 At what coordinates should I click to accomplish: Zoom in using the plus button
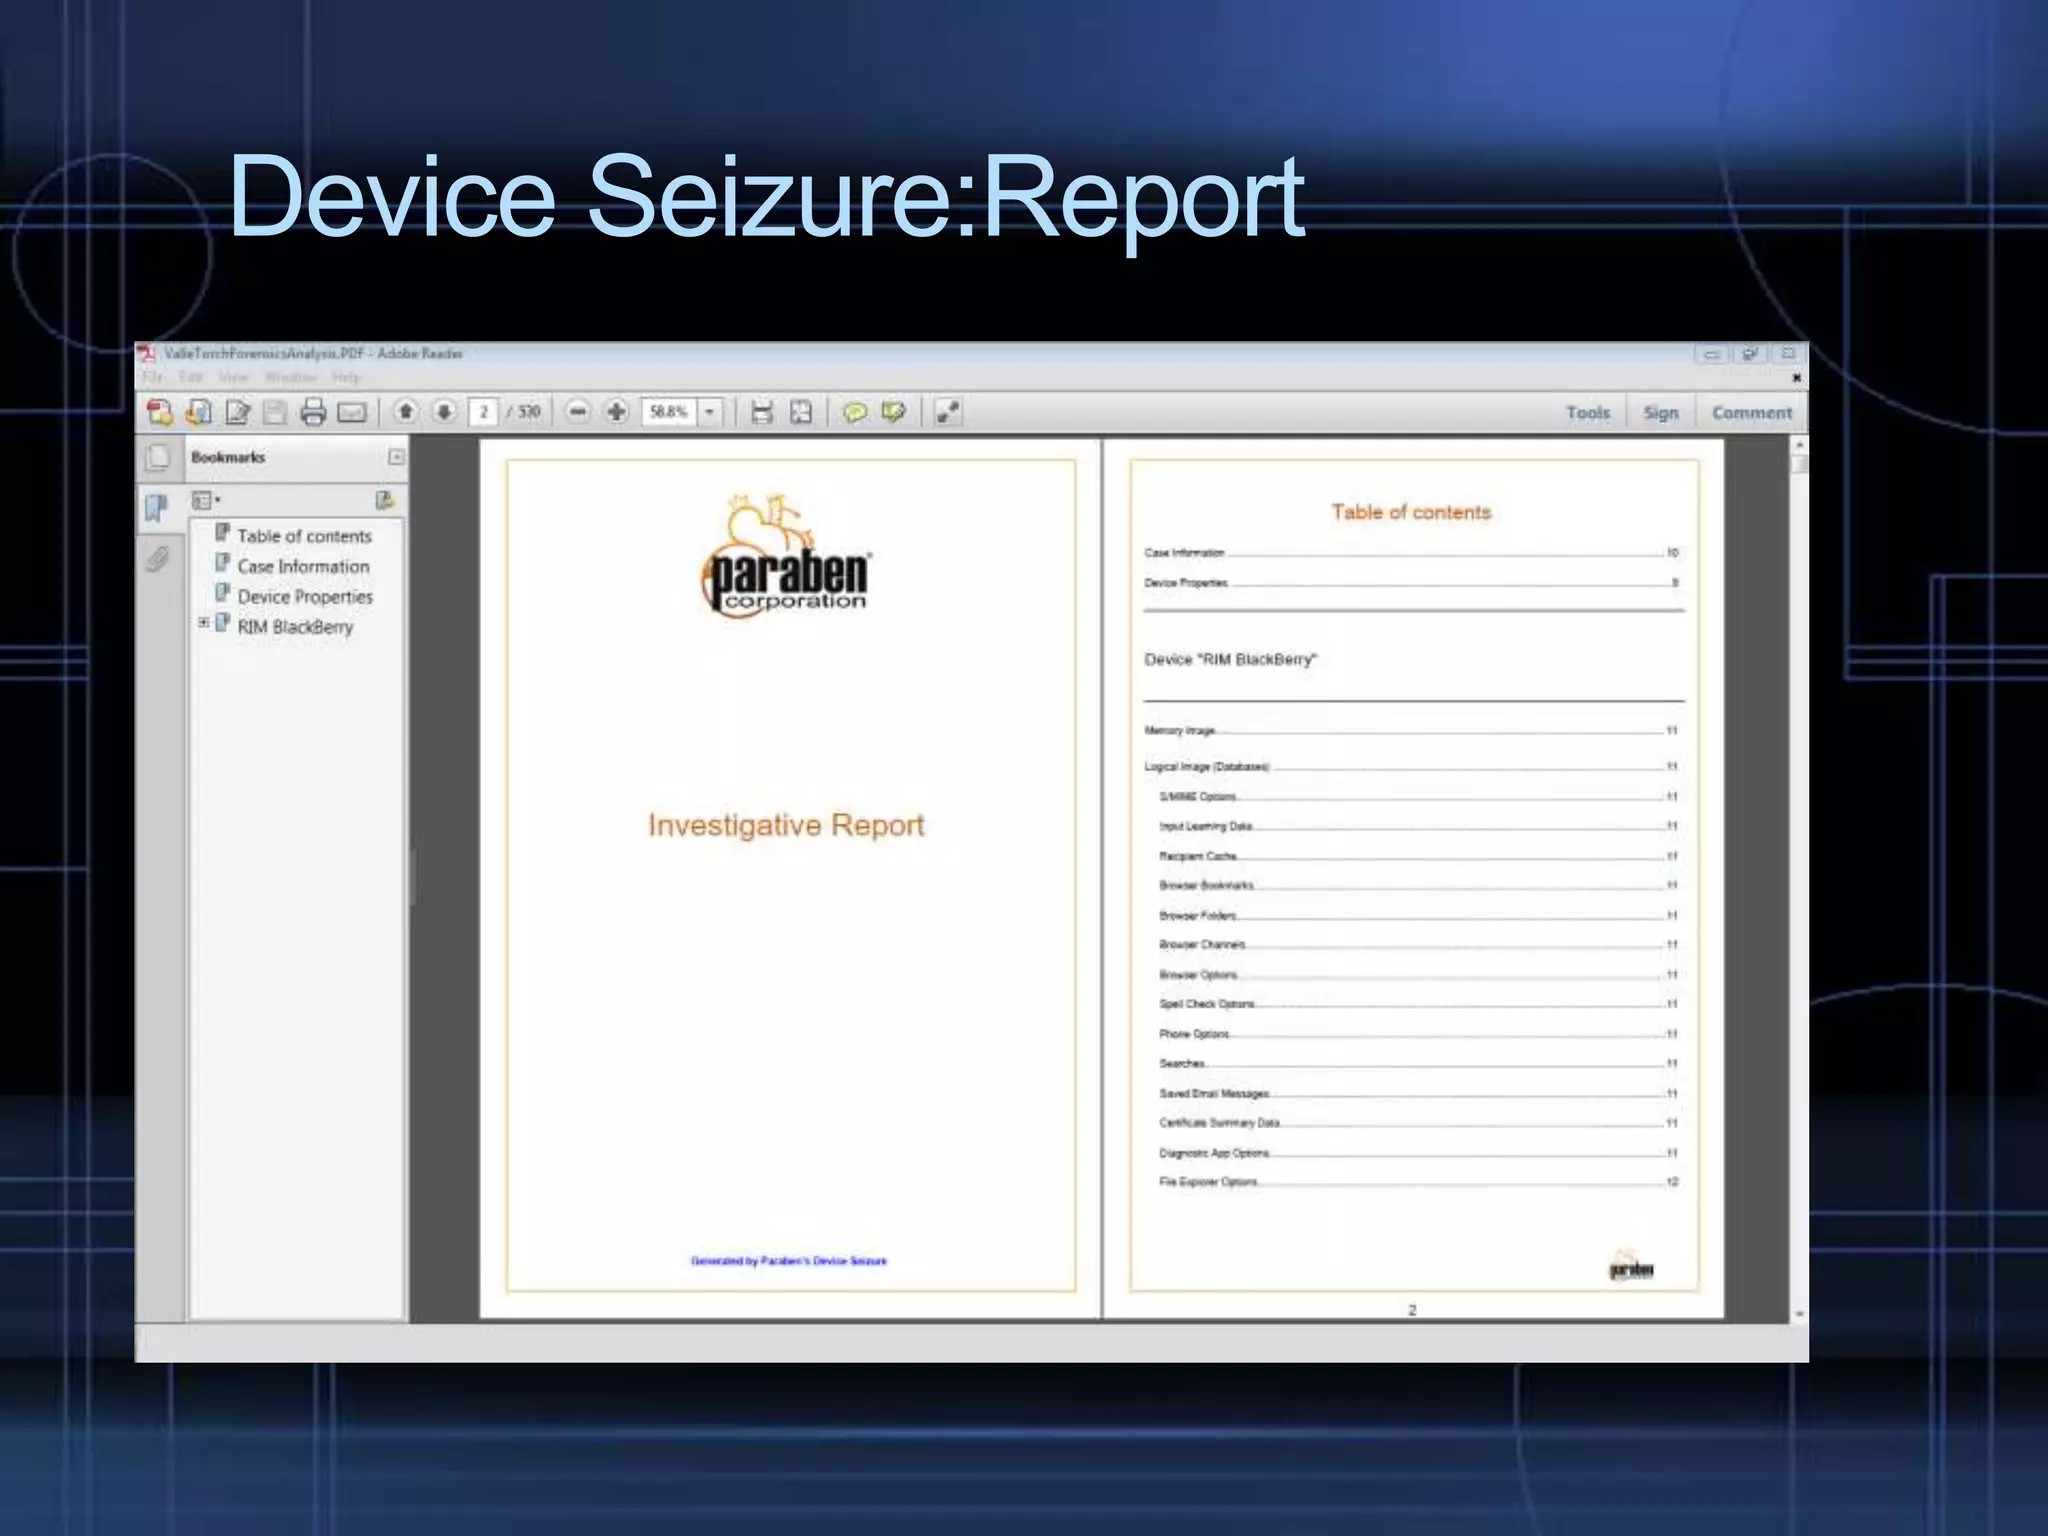point(617,412)
